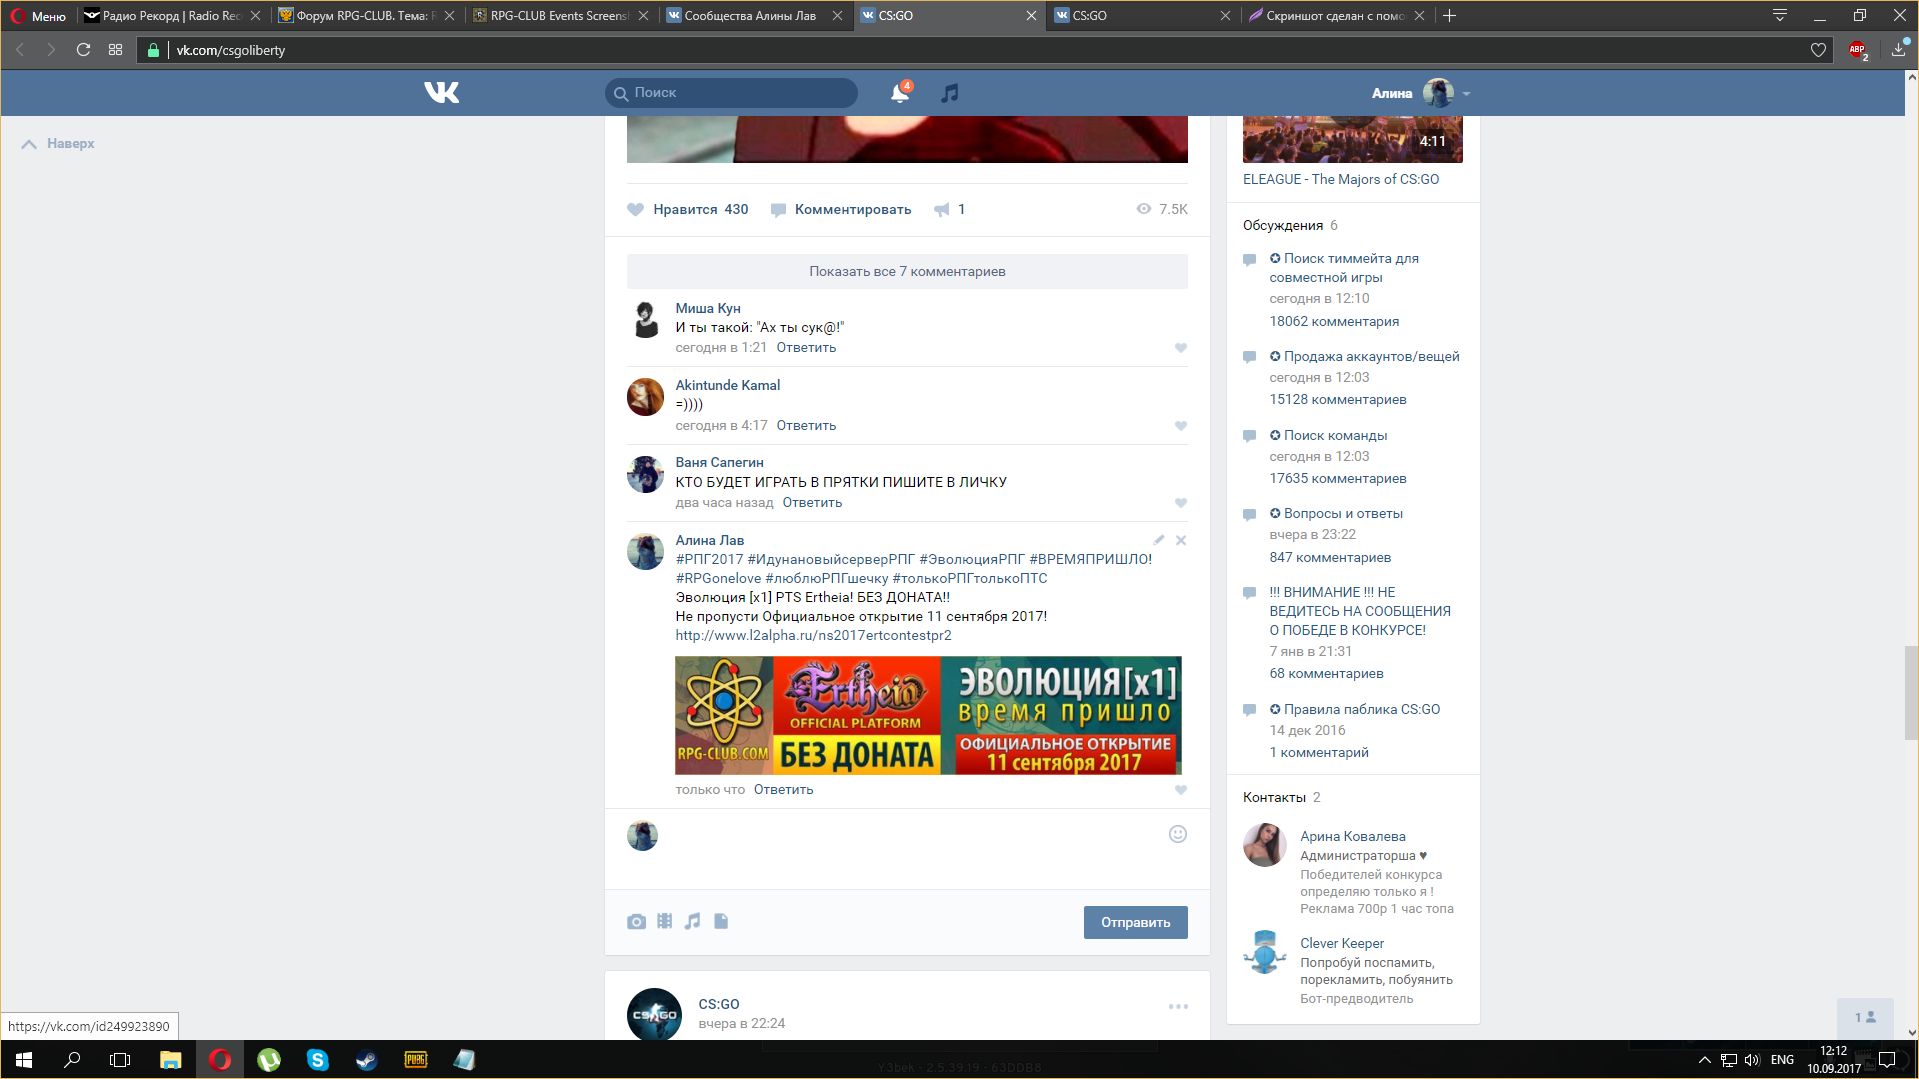Click the page vertical scrollbar thumb
1919x1079 pixels.
coord(1911,692)
